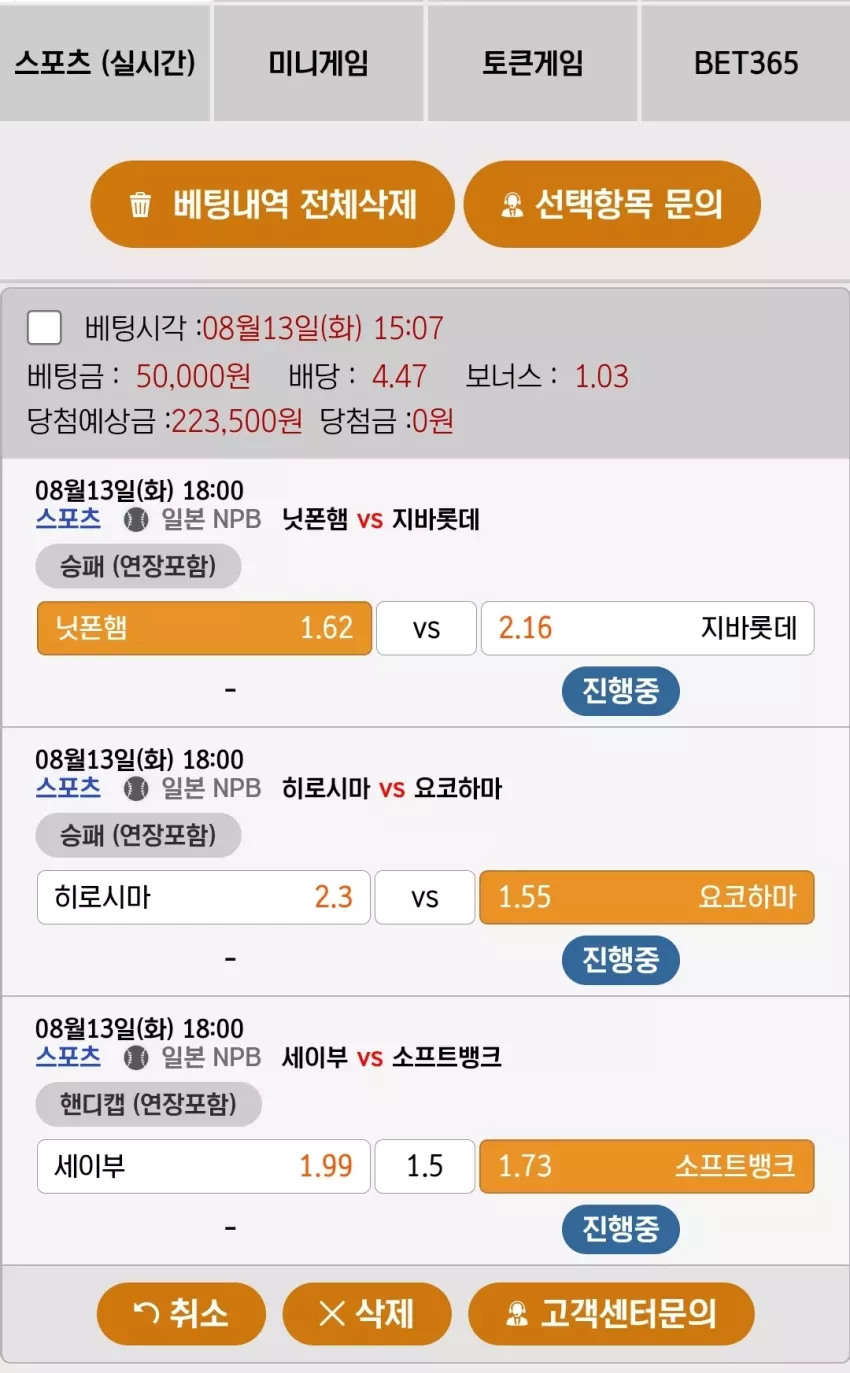Click the undo arrow icon on 취소

point(146,1313)
